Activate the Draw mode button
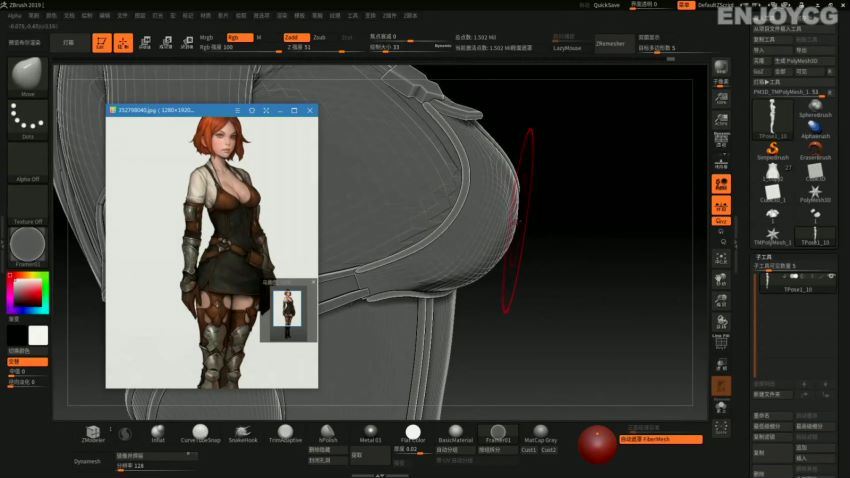 point(123,42)
